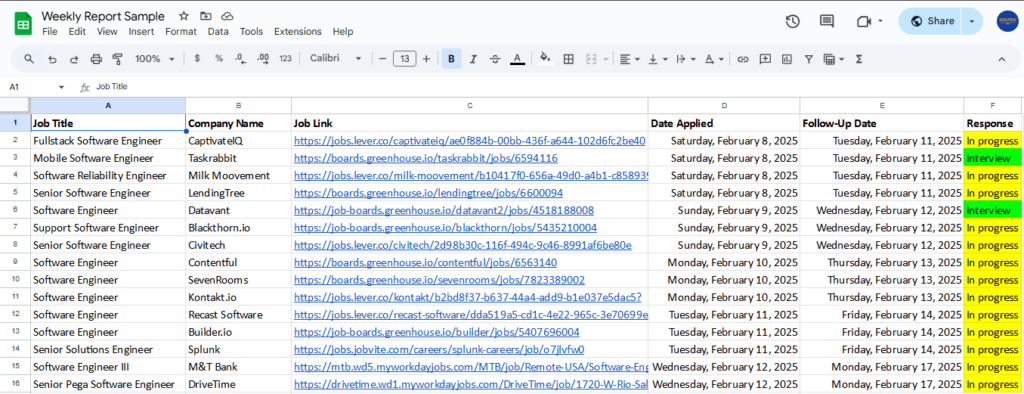Open version history clock icon
Screen dimensions: 1024x394
pyautogui.click(x=793, y=22)
